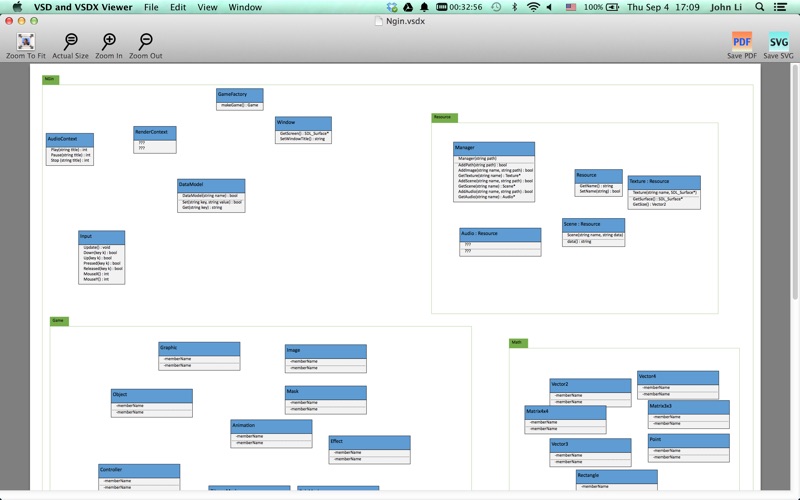Click the green Math package label
Image resolution: width=800 pixels, height=500 pixels.
point(518,343)
